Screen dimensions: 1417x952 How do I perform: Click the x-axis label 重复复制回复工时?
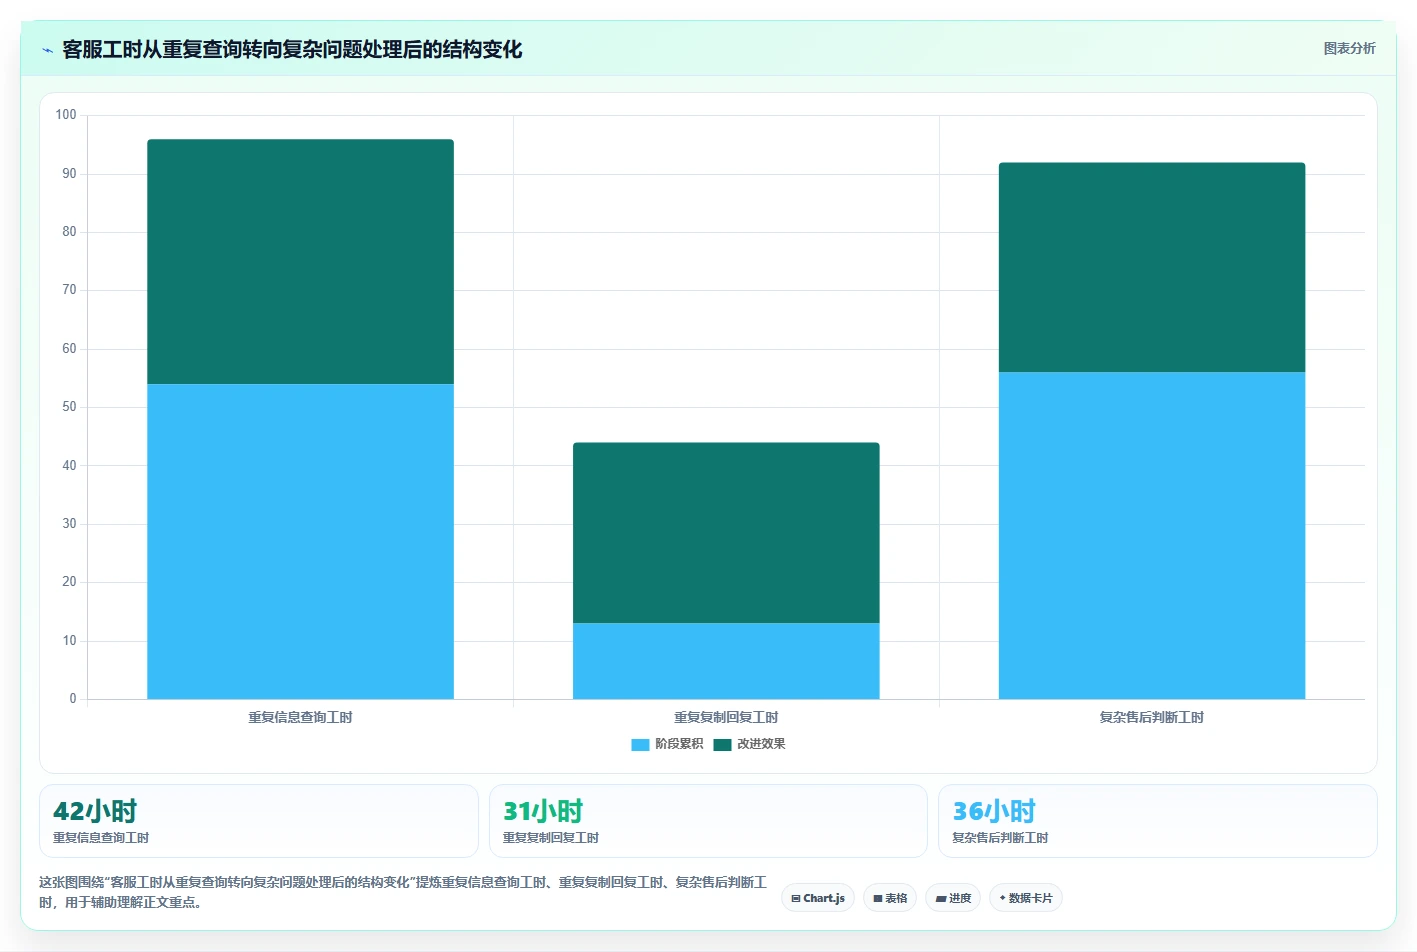click(726, 717)
